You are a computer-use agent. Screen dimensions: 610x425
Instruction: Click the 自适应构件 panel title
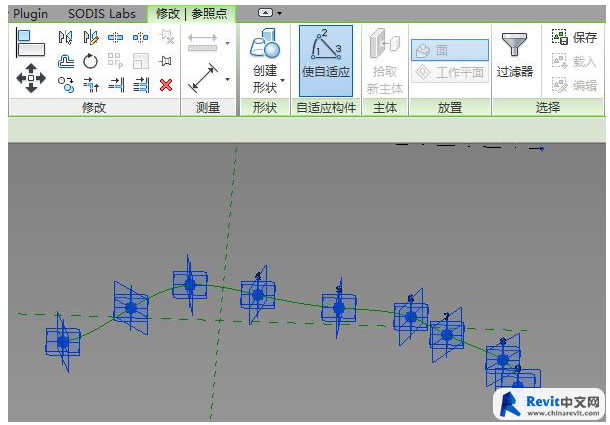[326, 107]
